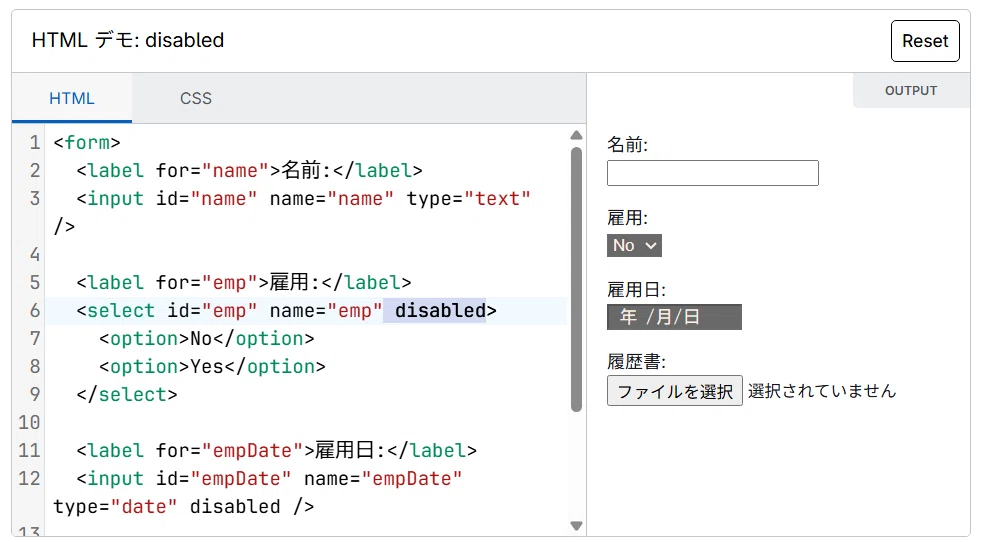This screenshot has height=542, width=983.
Task: Click the code editor vertical scrollbar thumb
Action: tap(577, 279)
